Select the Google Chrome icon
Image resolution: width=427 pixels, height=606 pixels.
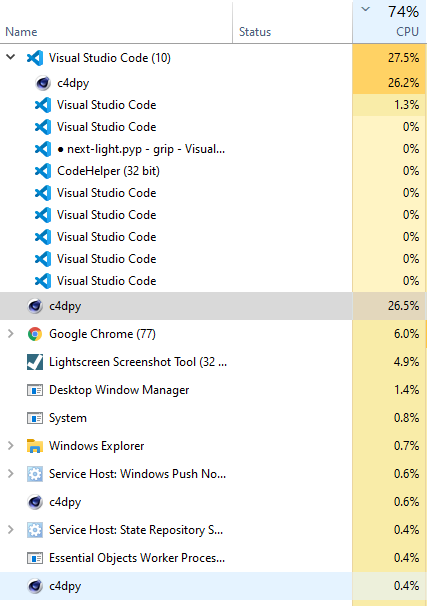[35, 334]
